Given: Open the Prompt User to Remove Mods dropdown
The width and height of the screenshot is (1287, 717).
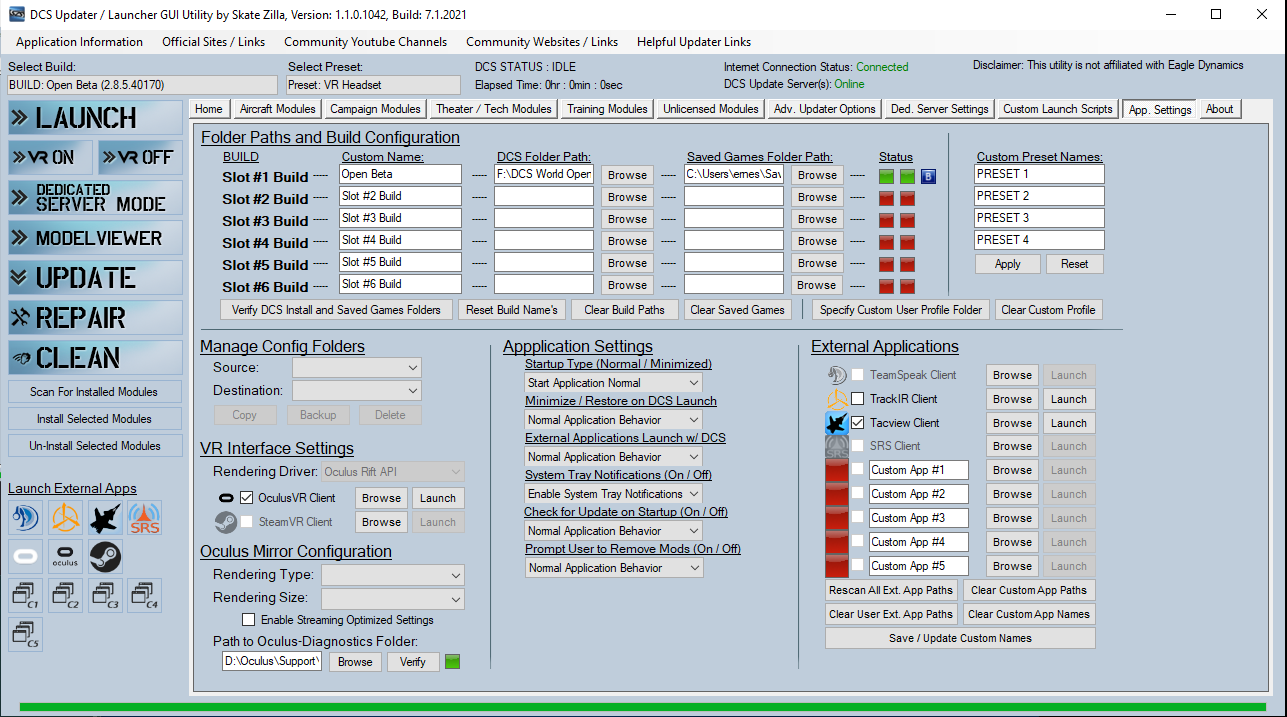Looking at the screenshot, I should coord(614,568).
